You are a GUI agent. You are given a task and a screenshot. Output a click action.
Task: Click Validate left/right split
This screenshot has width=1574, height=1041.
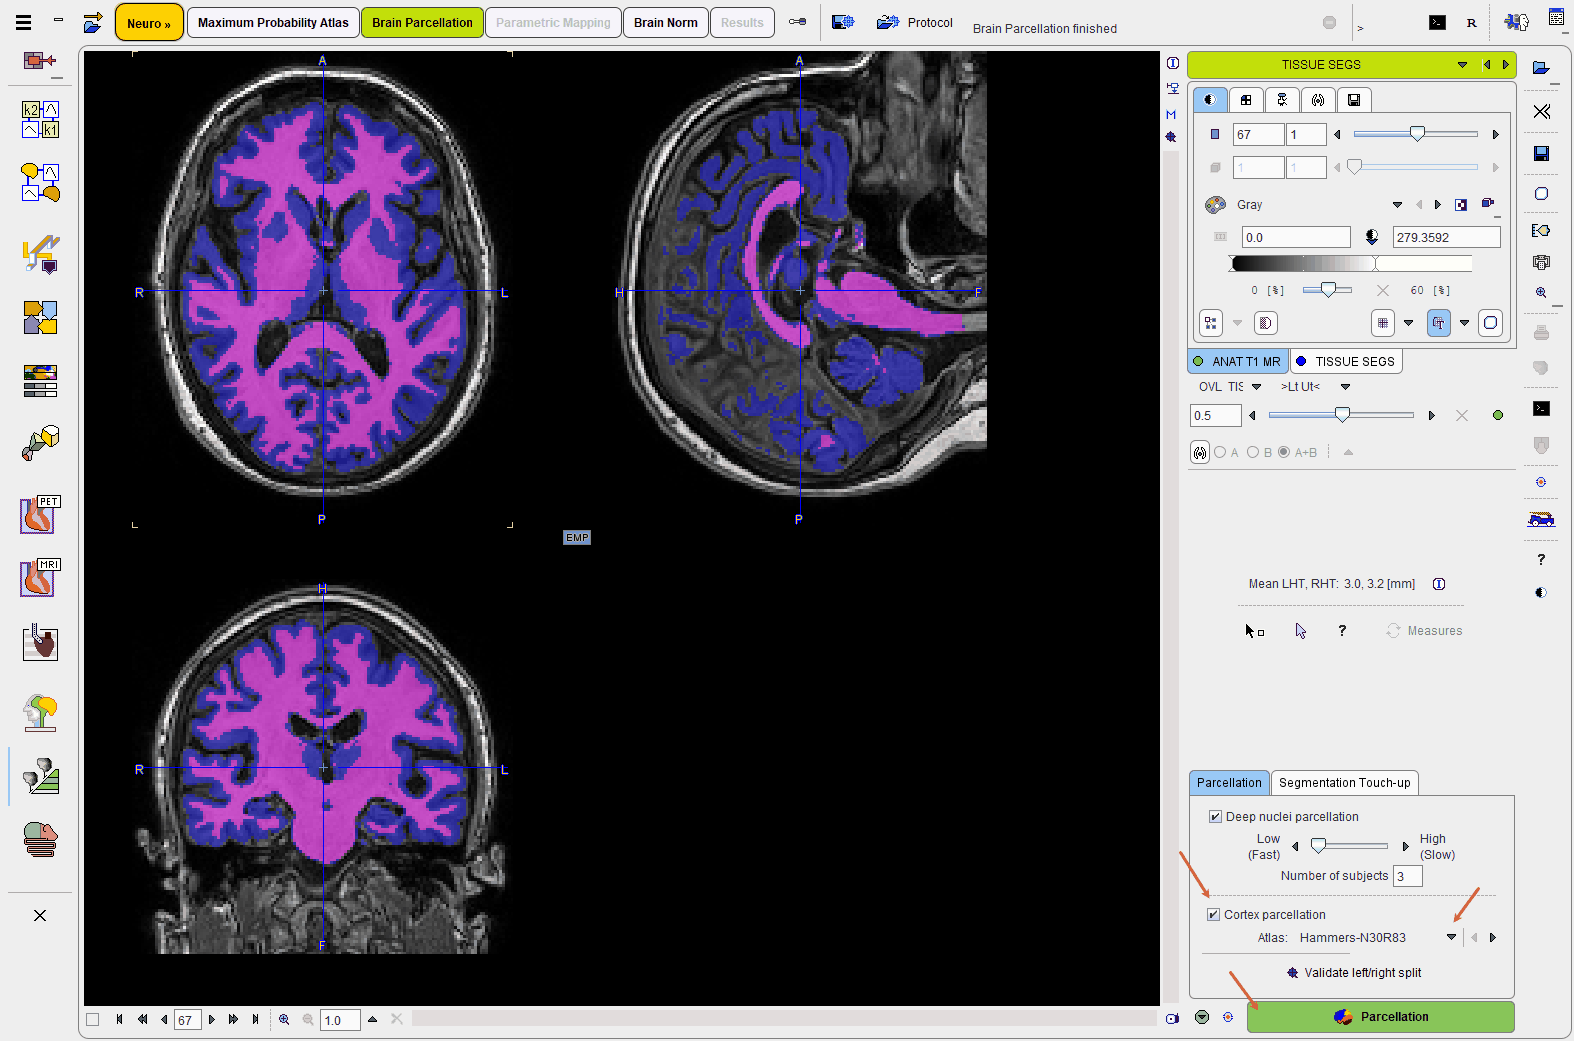[x=1353, y=972]
